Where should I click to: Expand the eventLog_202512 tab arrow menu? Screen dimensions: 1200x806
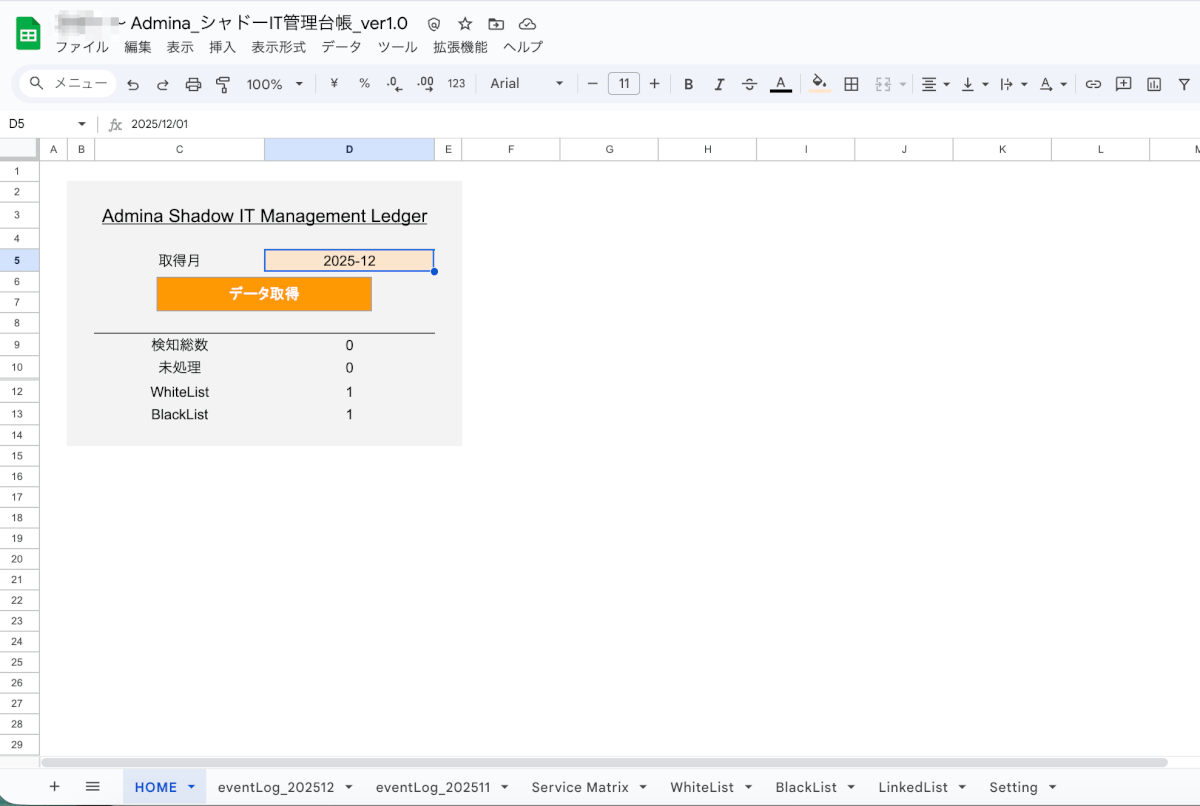[349, 787]
